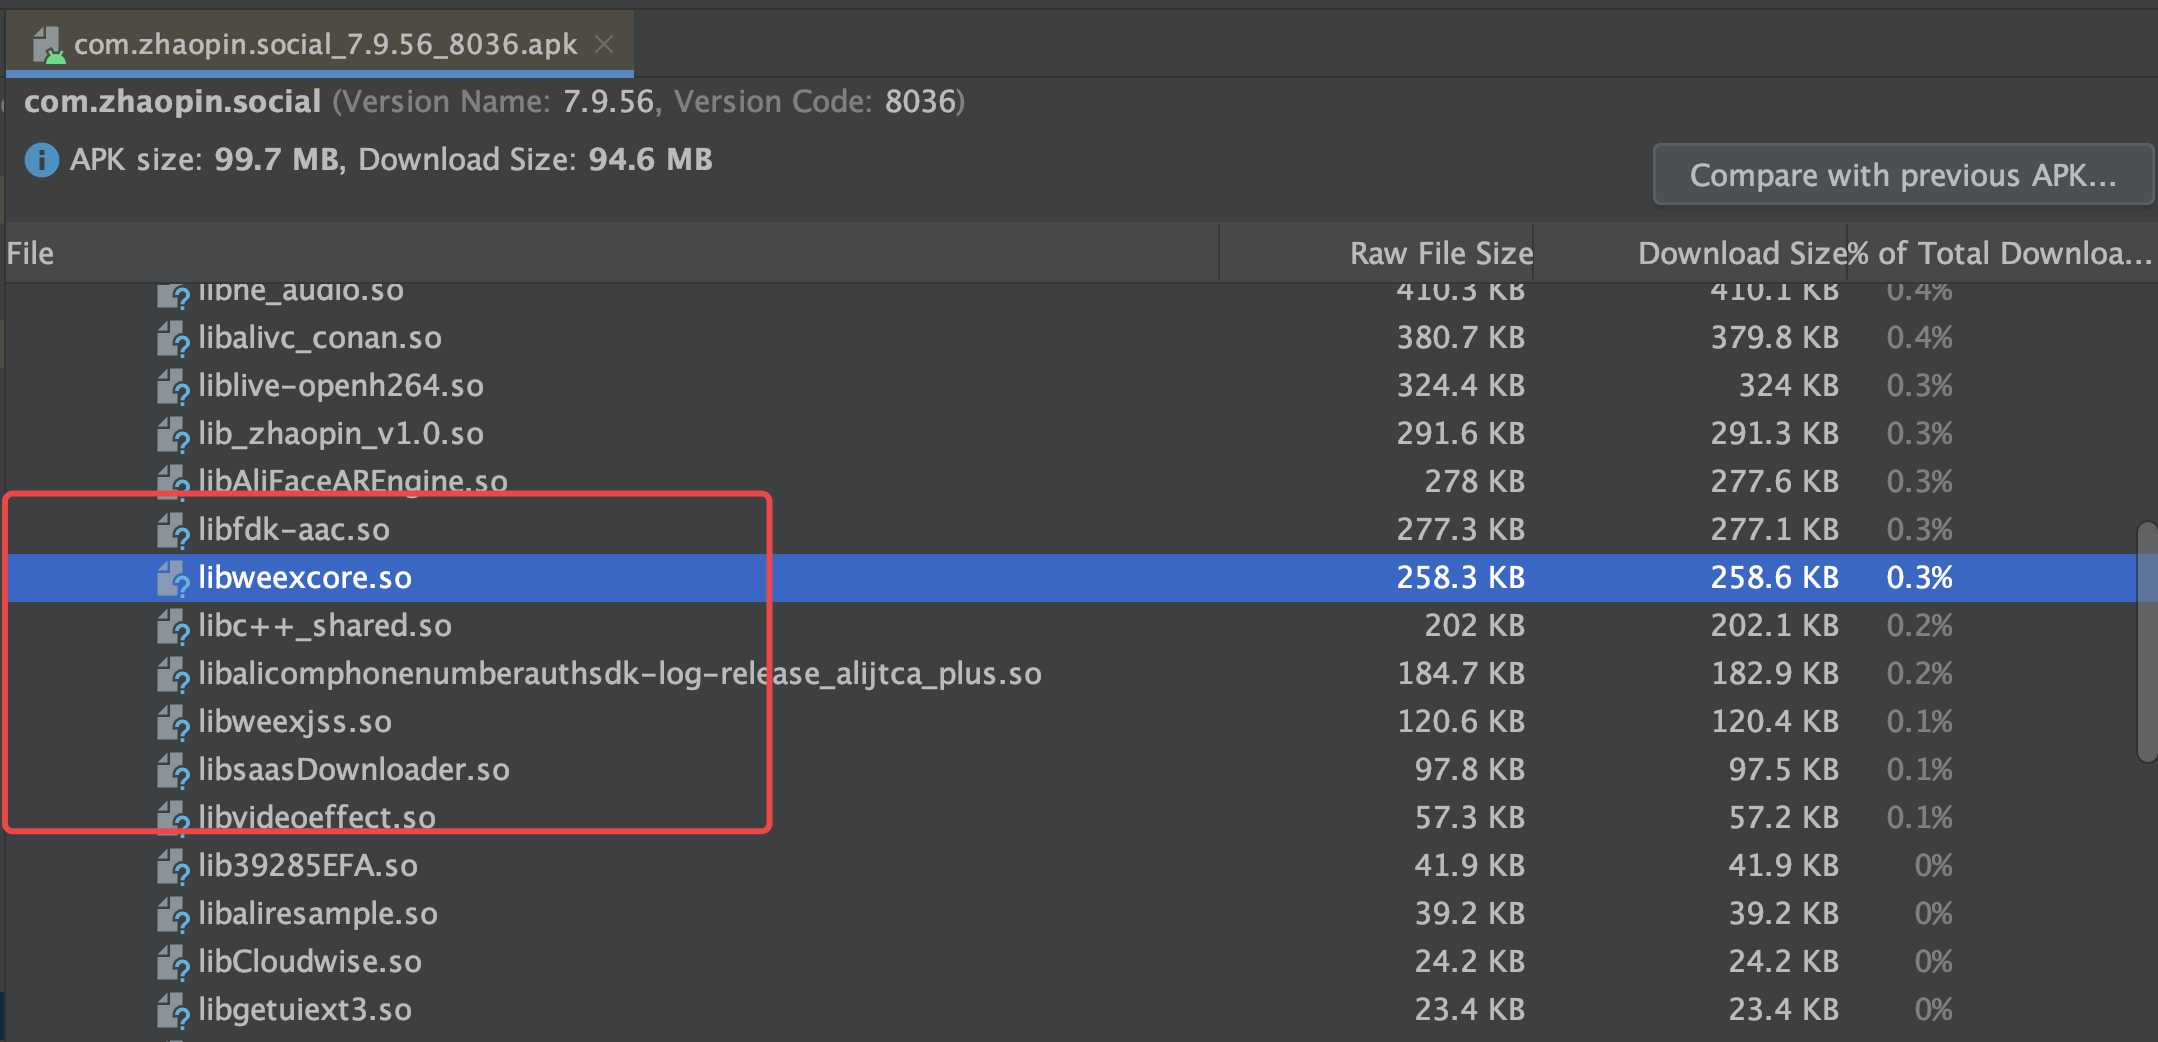This screenshot has width=2158, height=1042.
Task: Sort by % of Total Download column
Action: click(x=2000, y=253)
